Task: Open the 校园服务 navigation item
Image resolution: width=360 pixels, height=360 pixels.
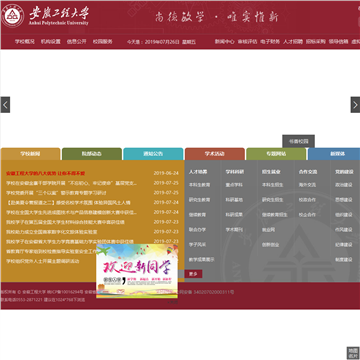Action: pos(103,42)
